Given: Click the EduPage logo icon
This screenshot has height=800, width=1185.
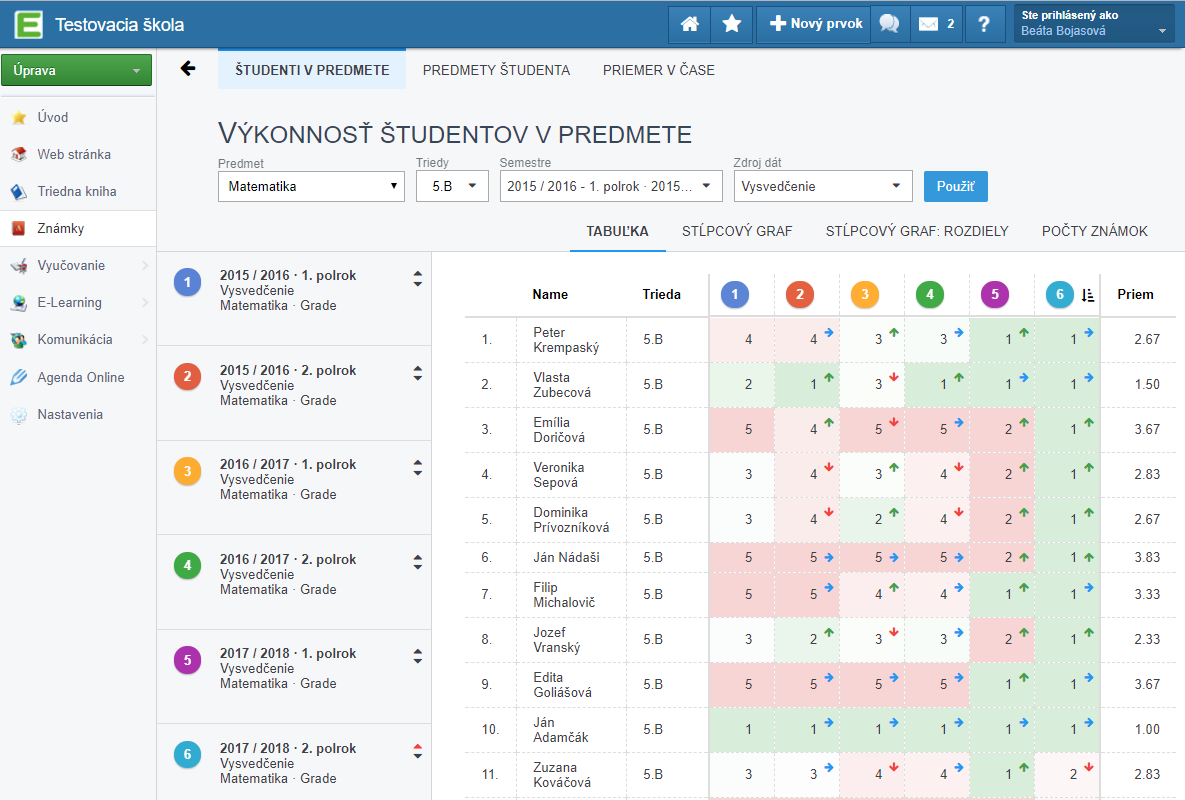Looking at the screenshot, I should point(29,24).
